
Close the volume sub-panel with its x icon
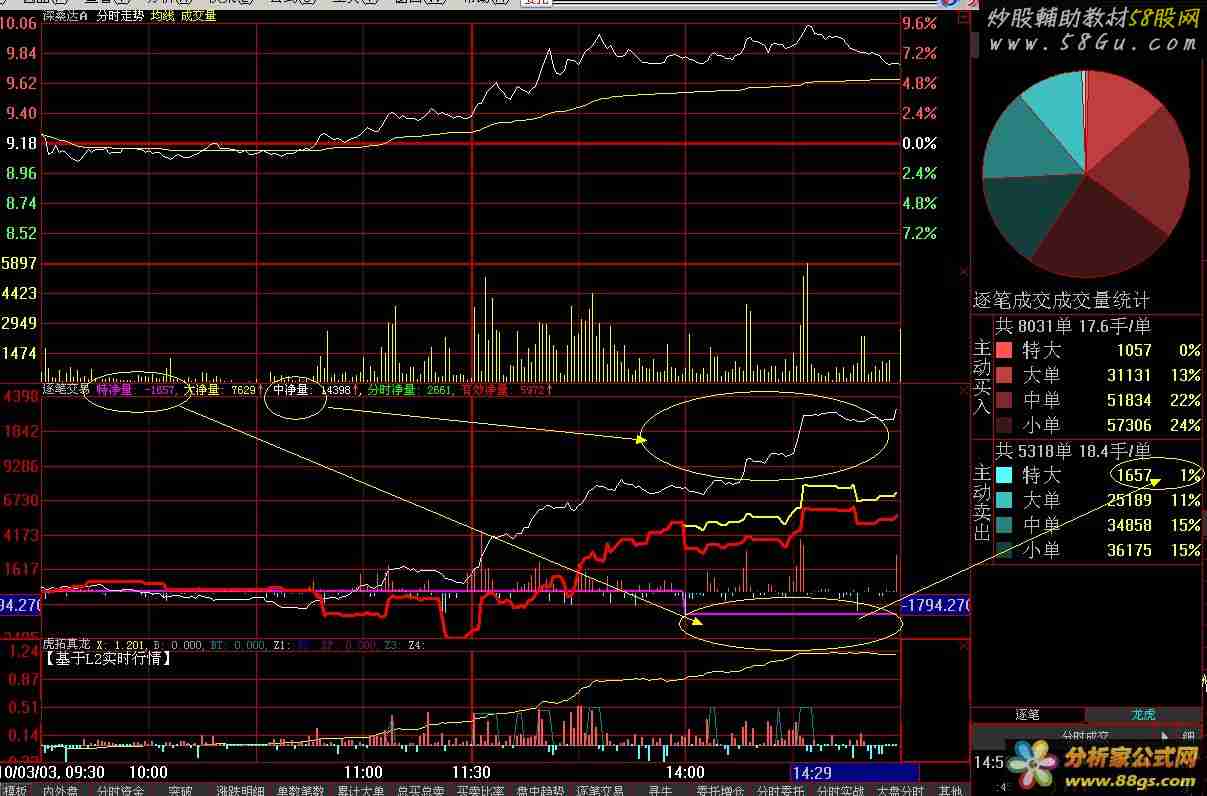click(964, 271)
